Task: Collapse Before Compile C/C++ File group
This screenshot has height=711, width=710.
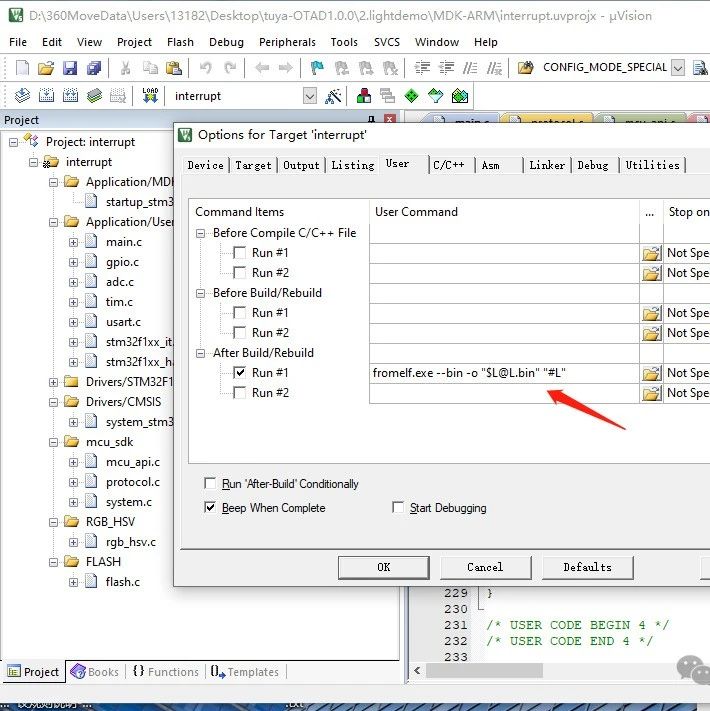Action: tap(200, 233)
